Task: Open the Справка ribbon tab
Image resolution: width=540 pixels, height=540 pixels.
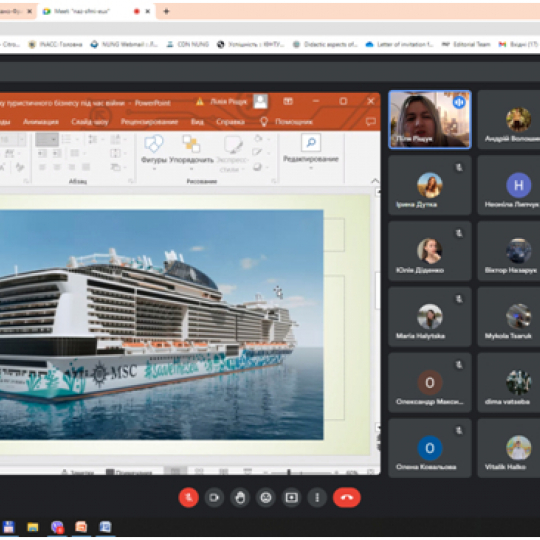Action: pyautogui.click(x=230, y=122)
